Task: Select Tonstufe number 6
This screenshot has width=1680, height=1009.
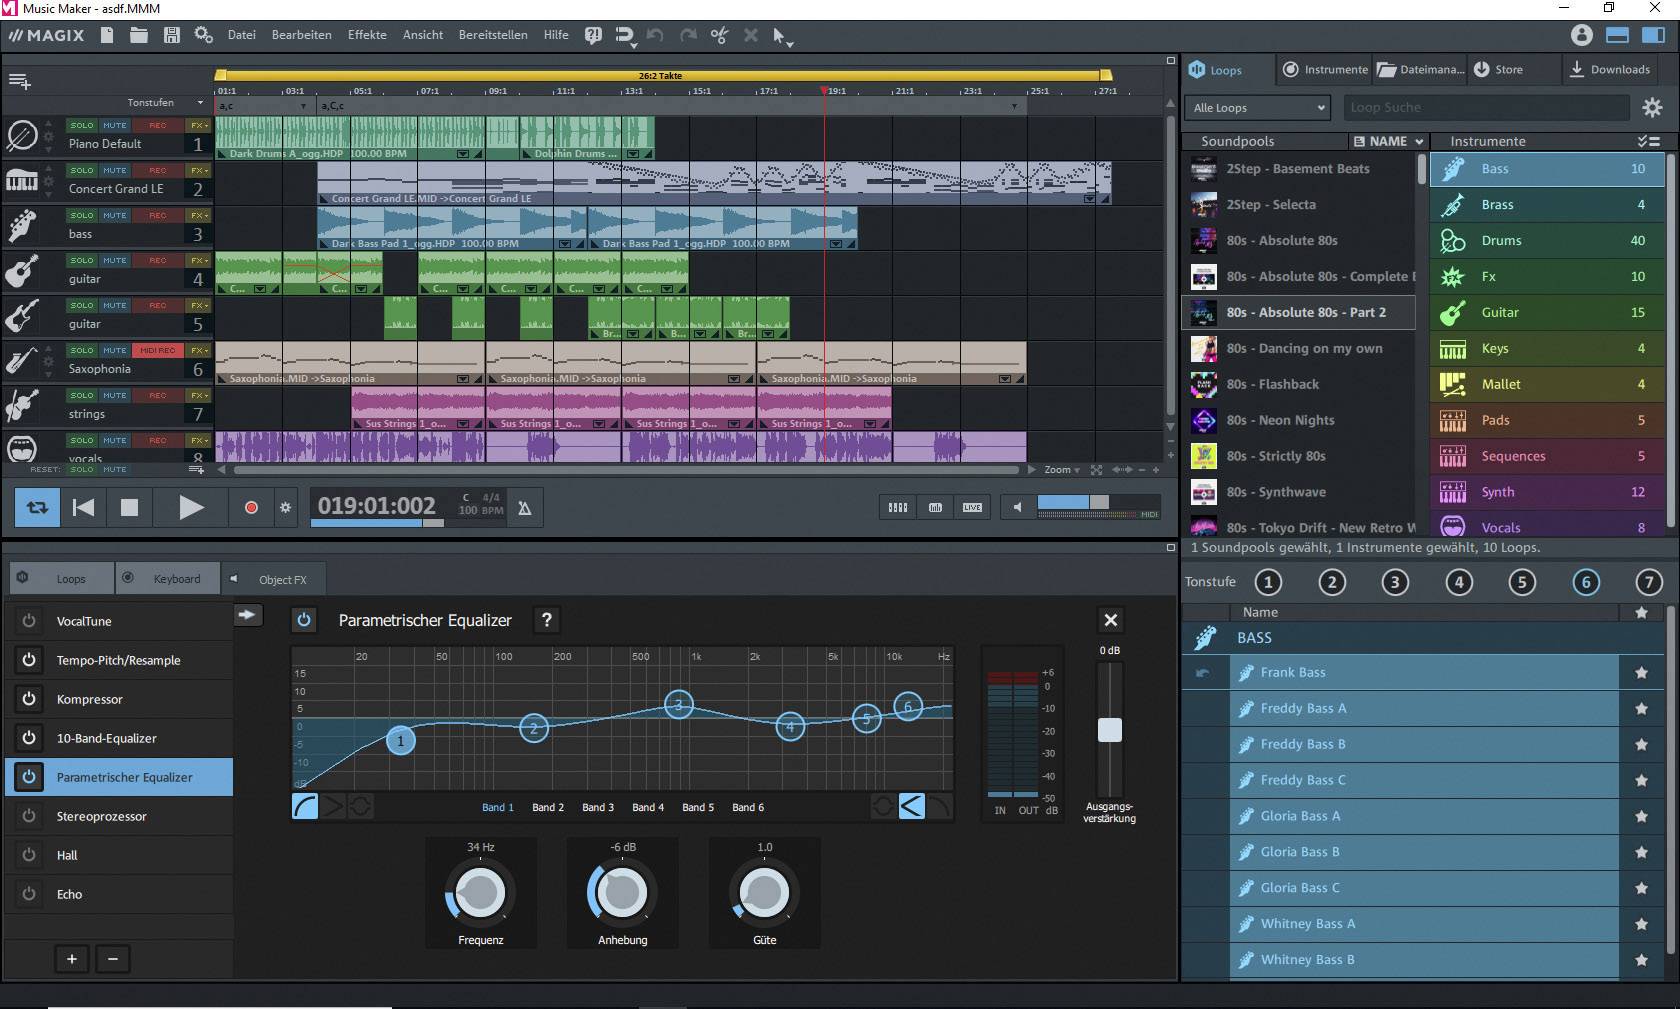Action: (x=1586, y=582)
